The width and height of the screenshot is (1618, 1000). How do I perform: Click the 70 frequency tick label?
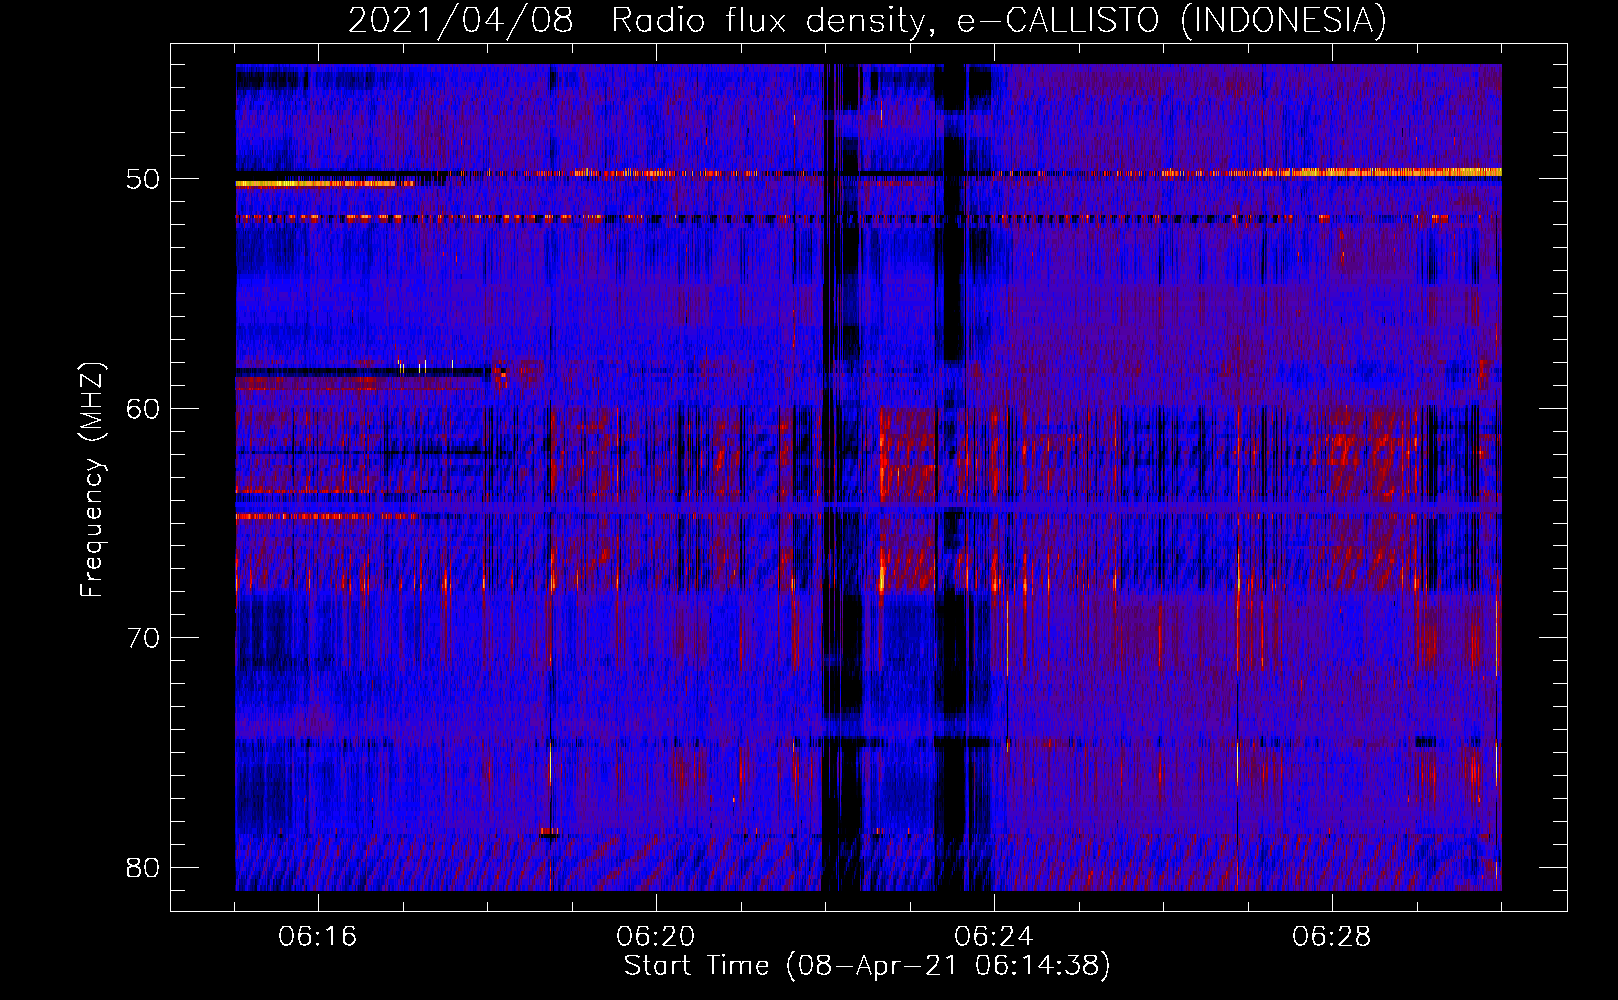pyautogui.click(x=143, y=638)
